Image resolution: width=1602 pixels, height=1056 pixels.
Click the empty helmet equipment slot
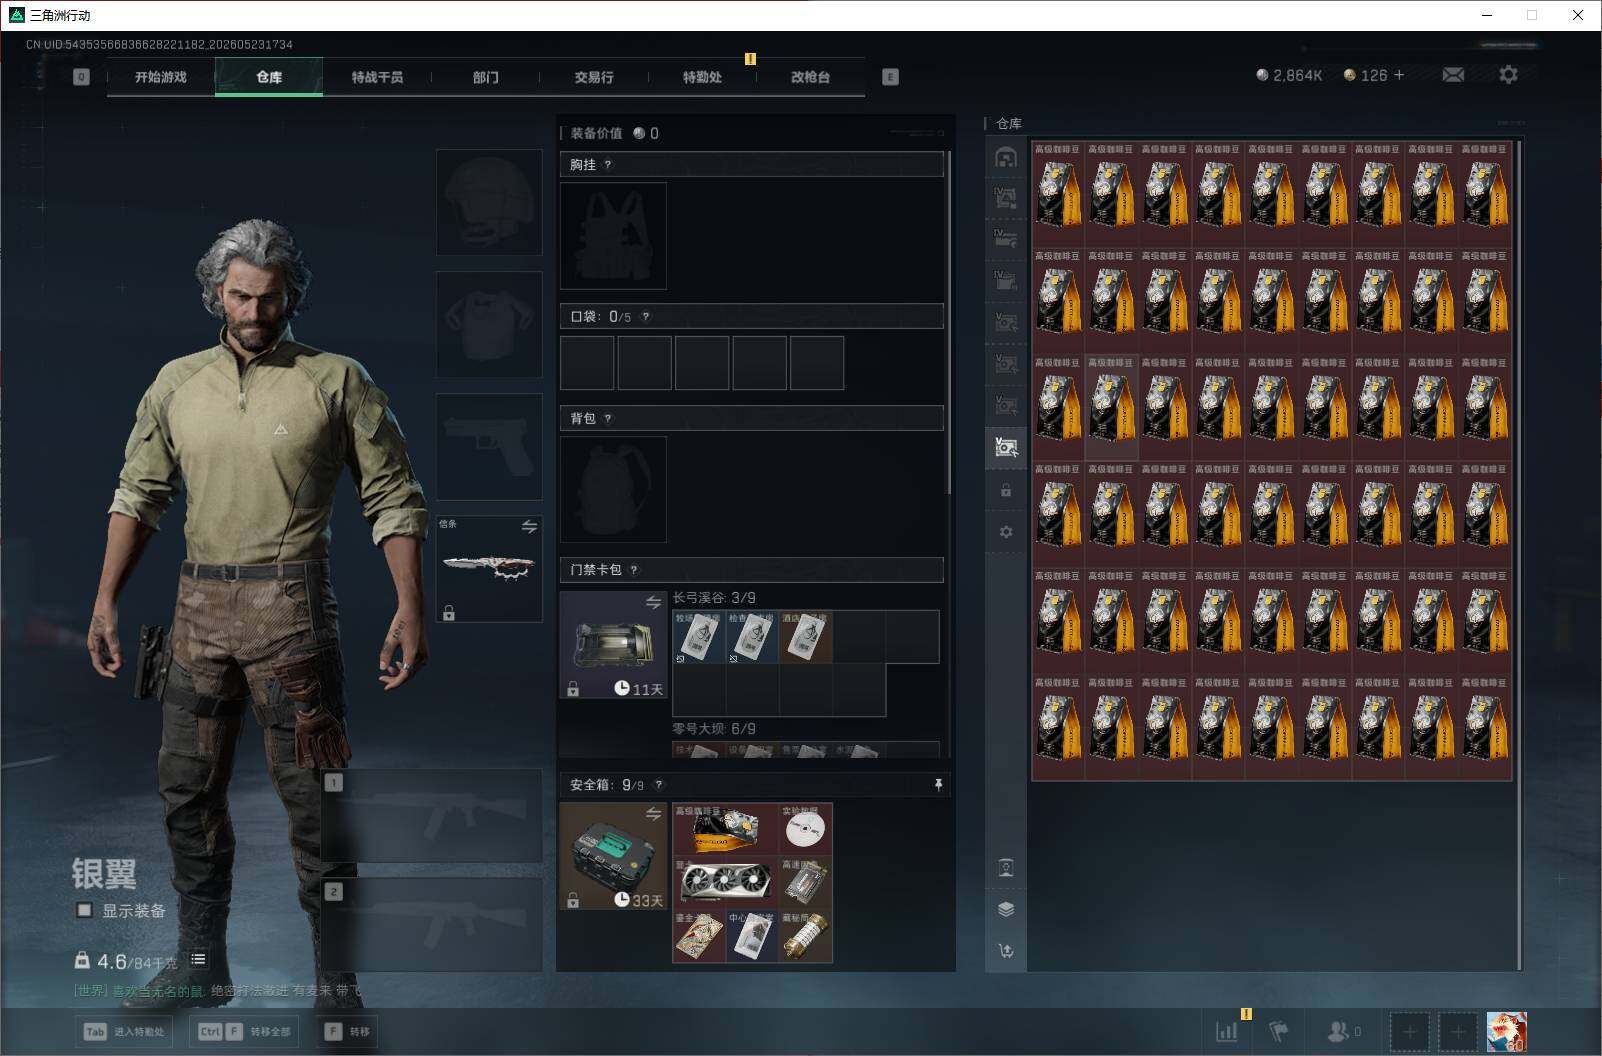489,202
